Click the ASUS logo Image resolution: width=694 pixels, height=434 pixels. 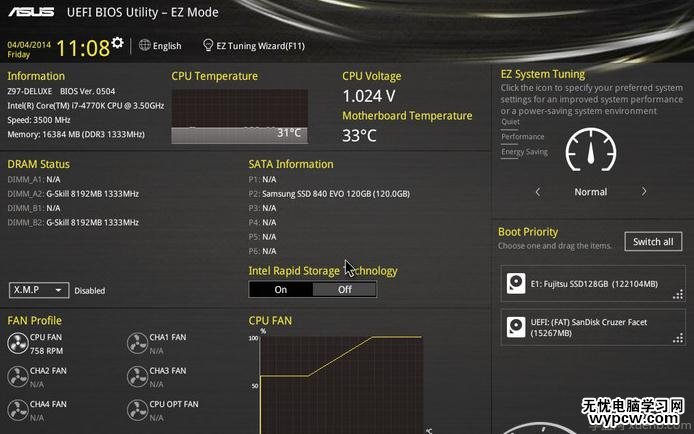click(31, 12)
